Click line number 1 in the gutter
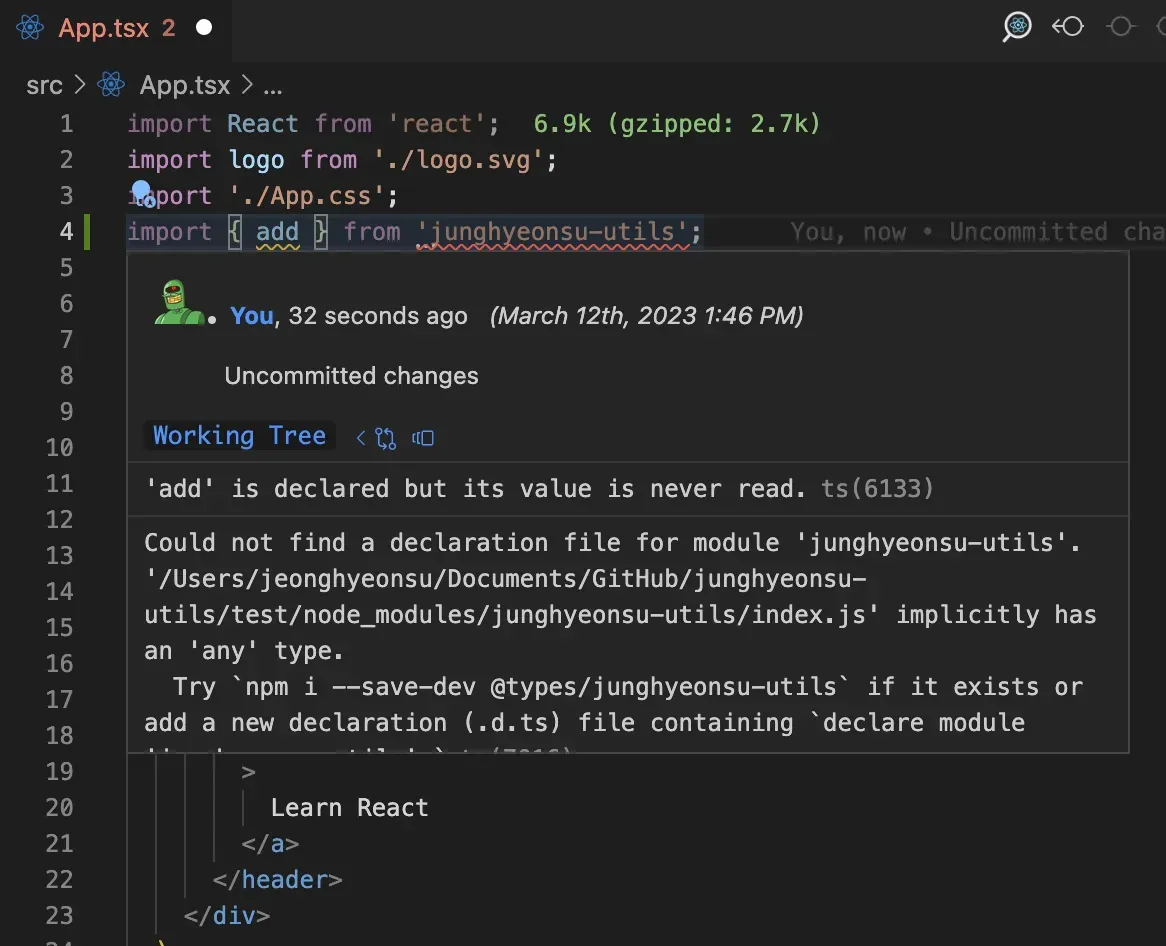The image size is (1166, 946). click(x=66, y=124)
